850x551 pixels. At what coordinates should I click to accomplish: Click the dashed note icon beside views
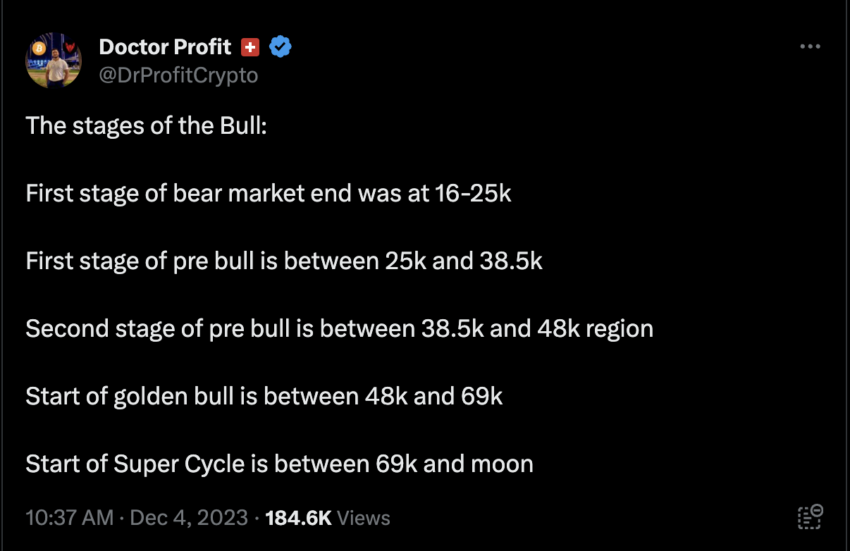pos(809,516)
